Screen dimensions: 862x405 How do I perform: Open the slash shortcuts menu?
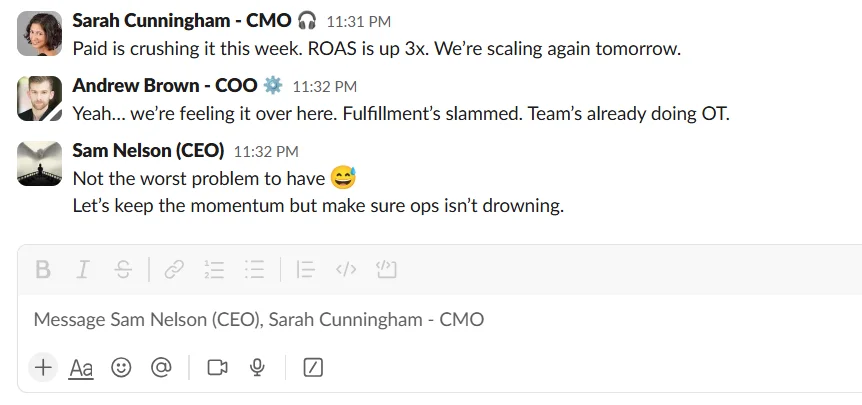coord(313,367)
